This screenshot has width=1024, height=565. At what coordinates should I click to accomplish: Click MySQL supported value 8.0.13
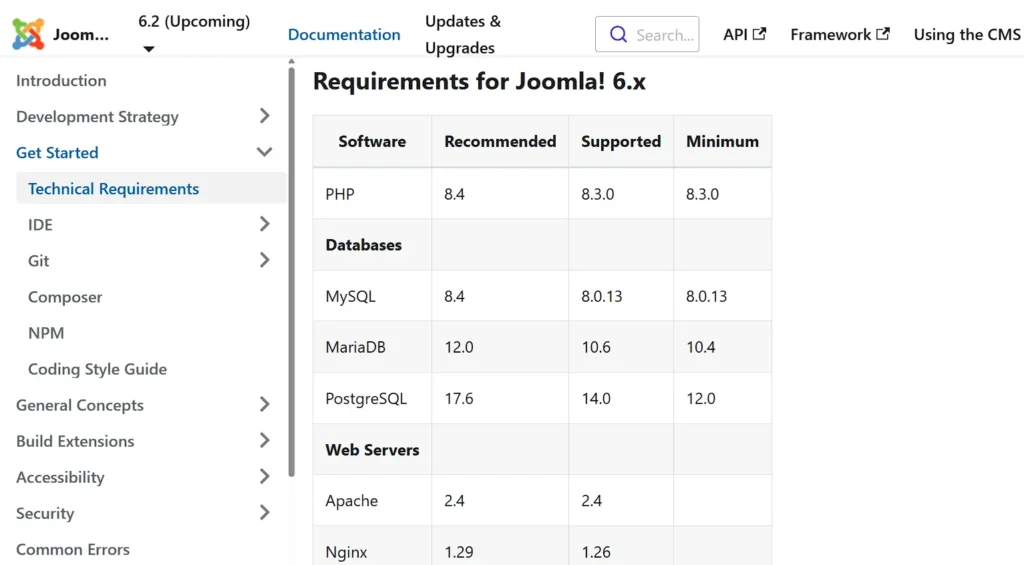pos(601,297)
